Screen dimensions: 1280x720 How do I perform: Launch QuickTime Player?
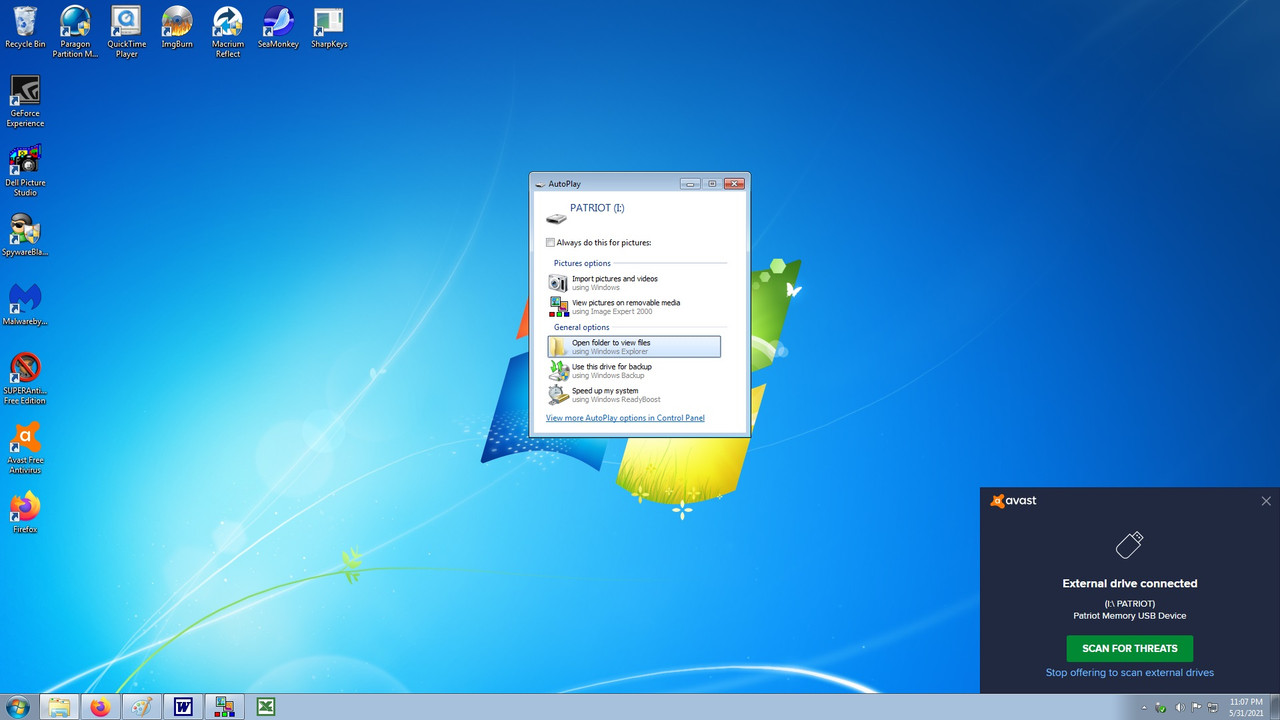tap(126, 22)
